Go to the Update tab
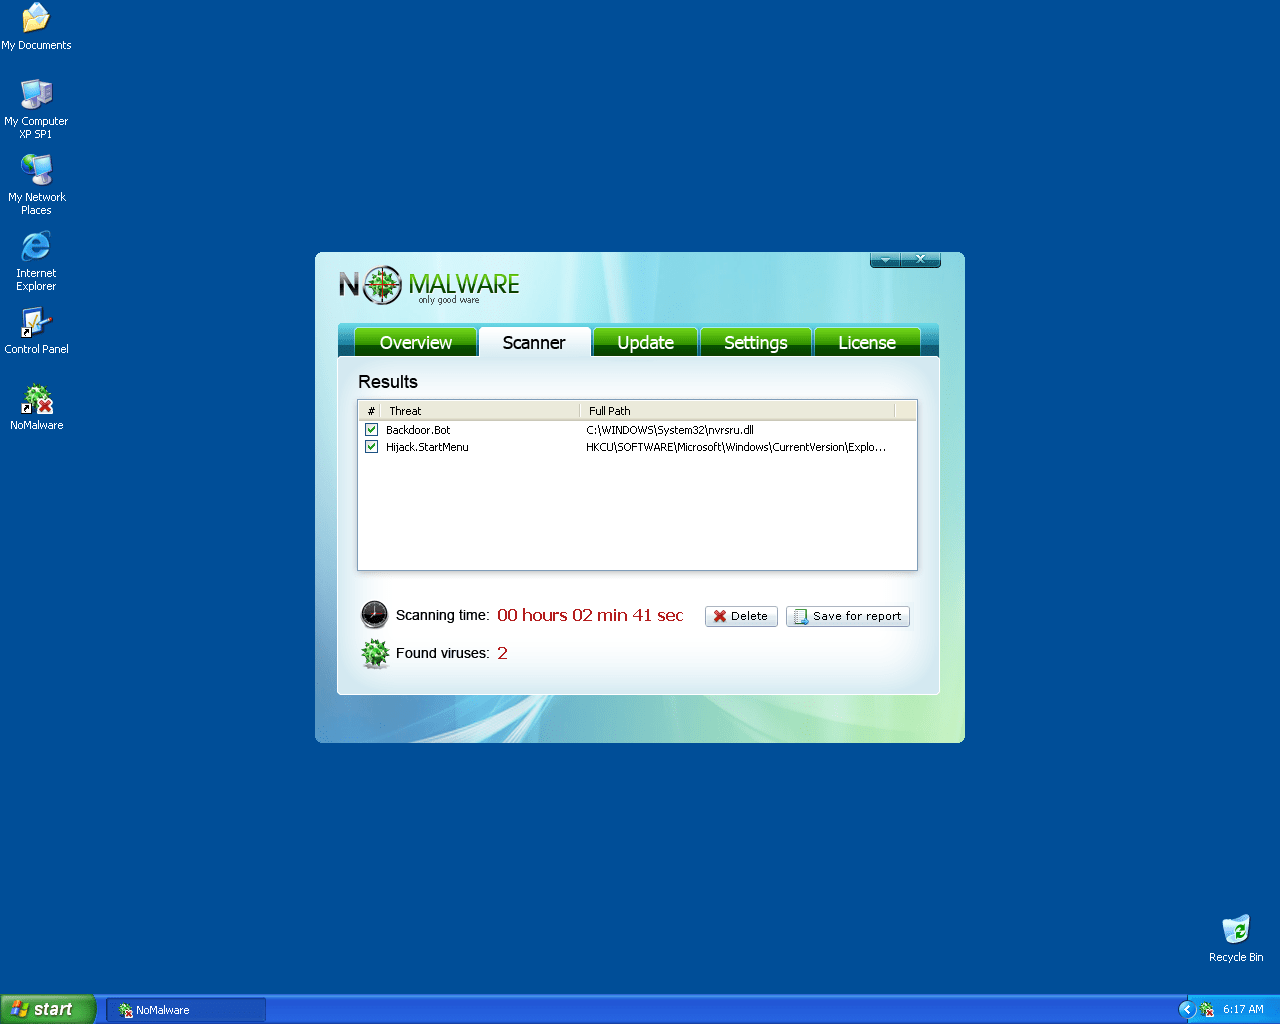Screen dimensions: 1280x1024 [x=645, y=342]
